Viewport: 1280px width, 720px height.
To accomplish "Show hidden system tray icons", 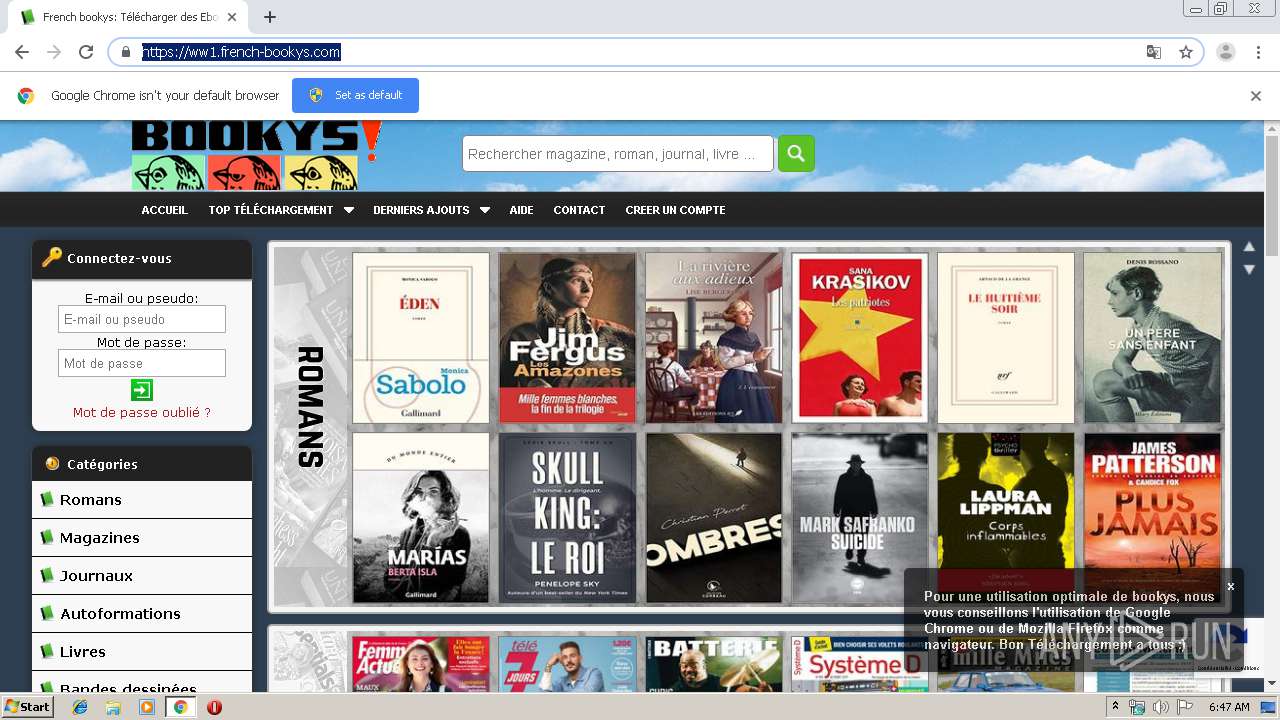I will tap(1116, 707).
